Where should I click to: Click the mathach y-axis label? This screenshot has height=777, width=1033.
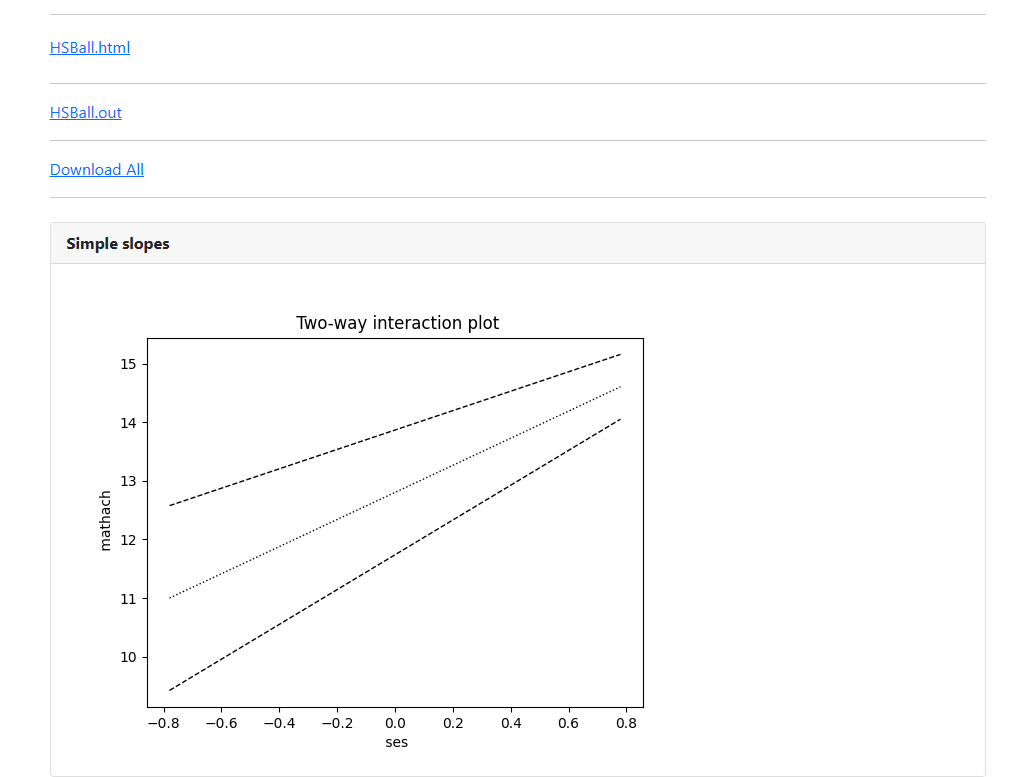106,520
